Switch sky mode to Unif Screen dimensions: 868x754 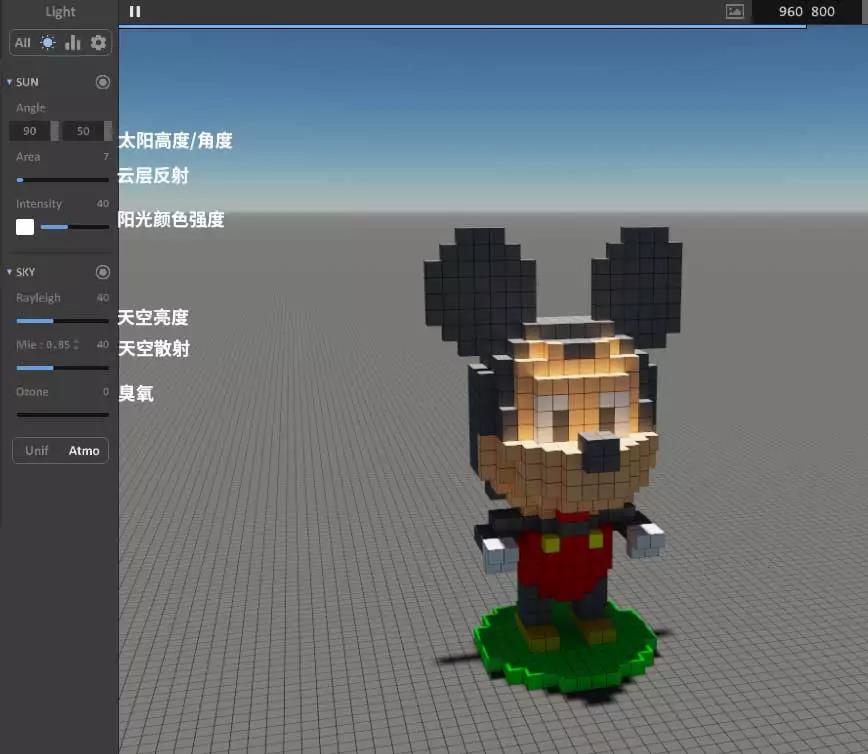[37, 451]
